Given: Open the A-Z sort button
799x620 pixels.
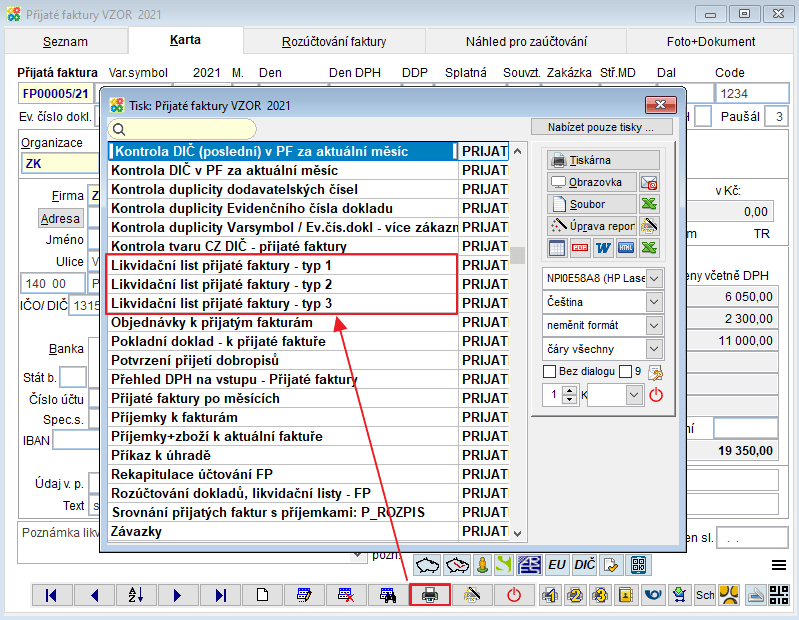Looking at the screenshot, I should (136, 595).
